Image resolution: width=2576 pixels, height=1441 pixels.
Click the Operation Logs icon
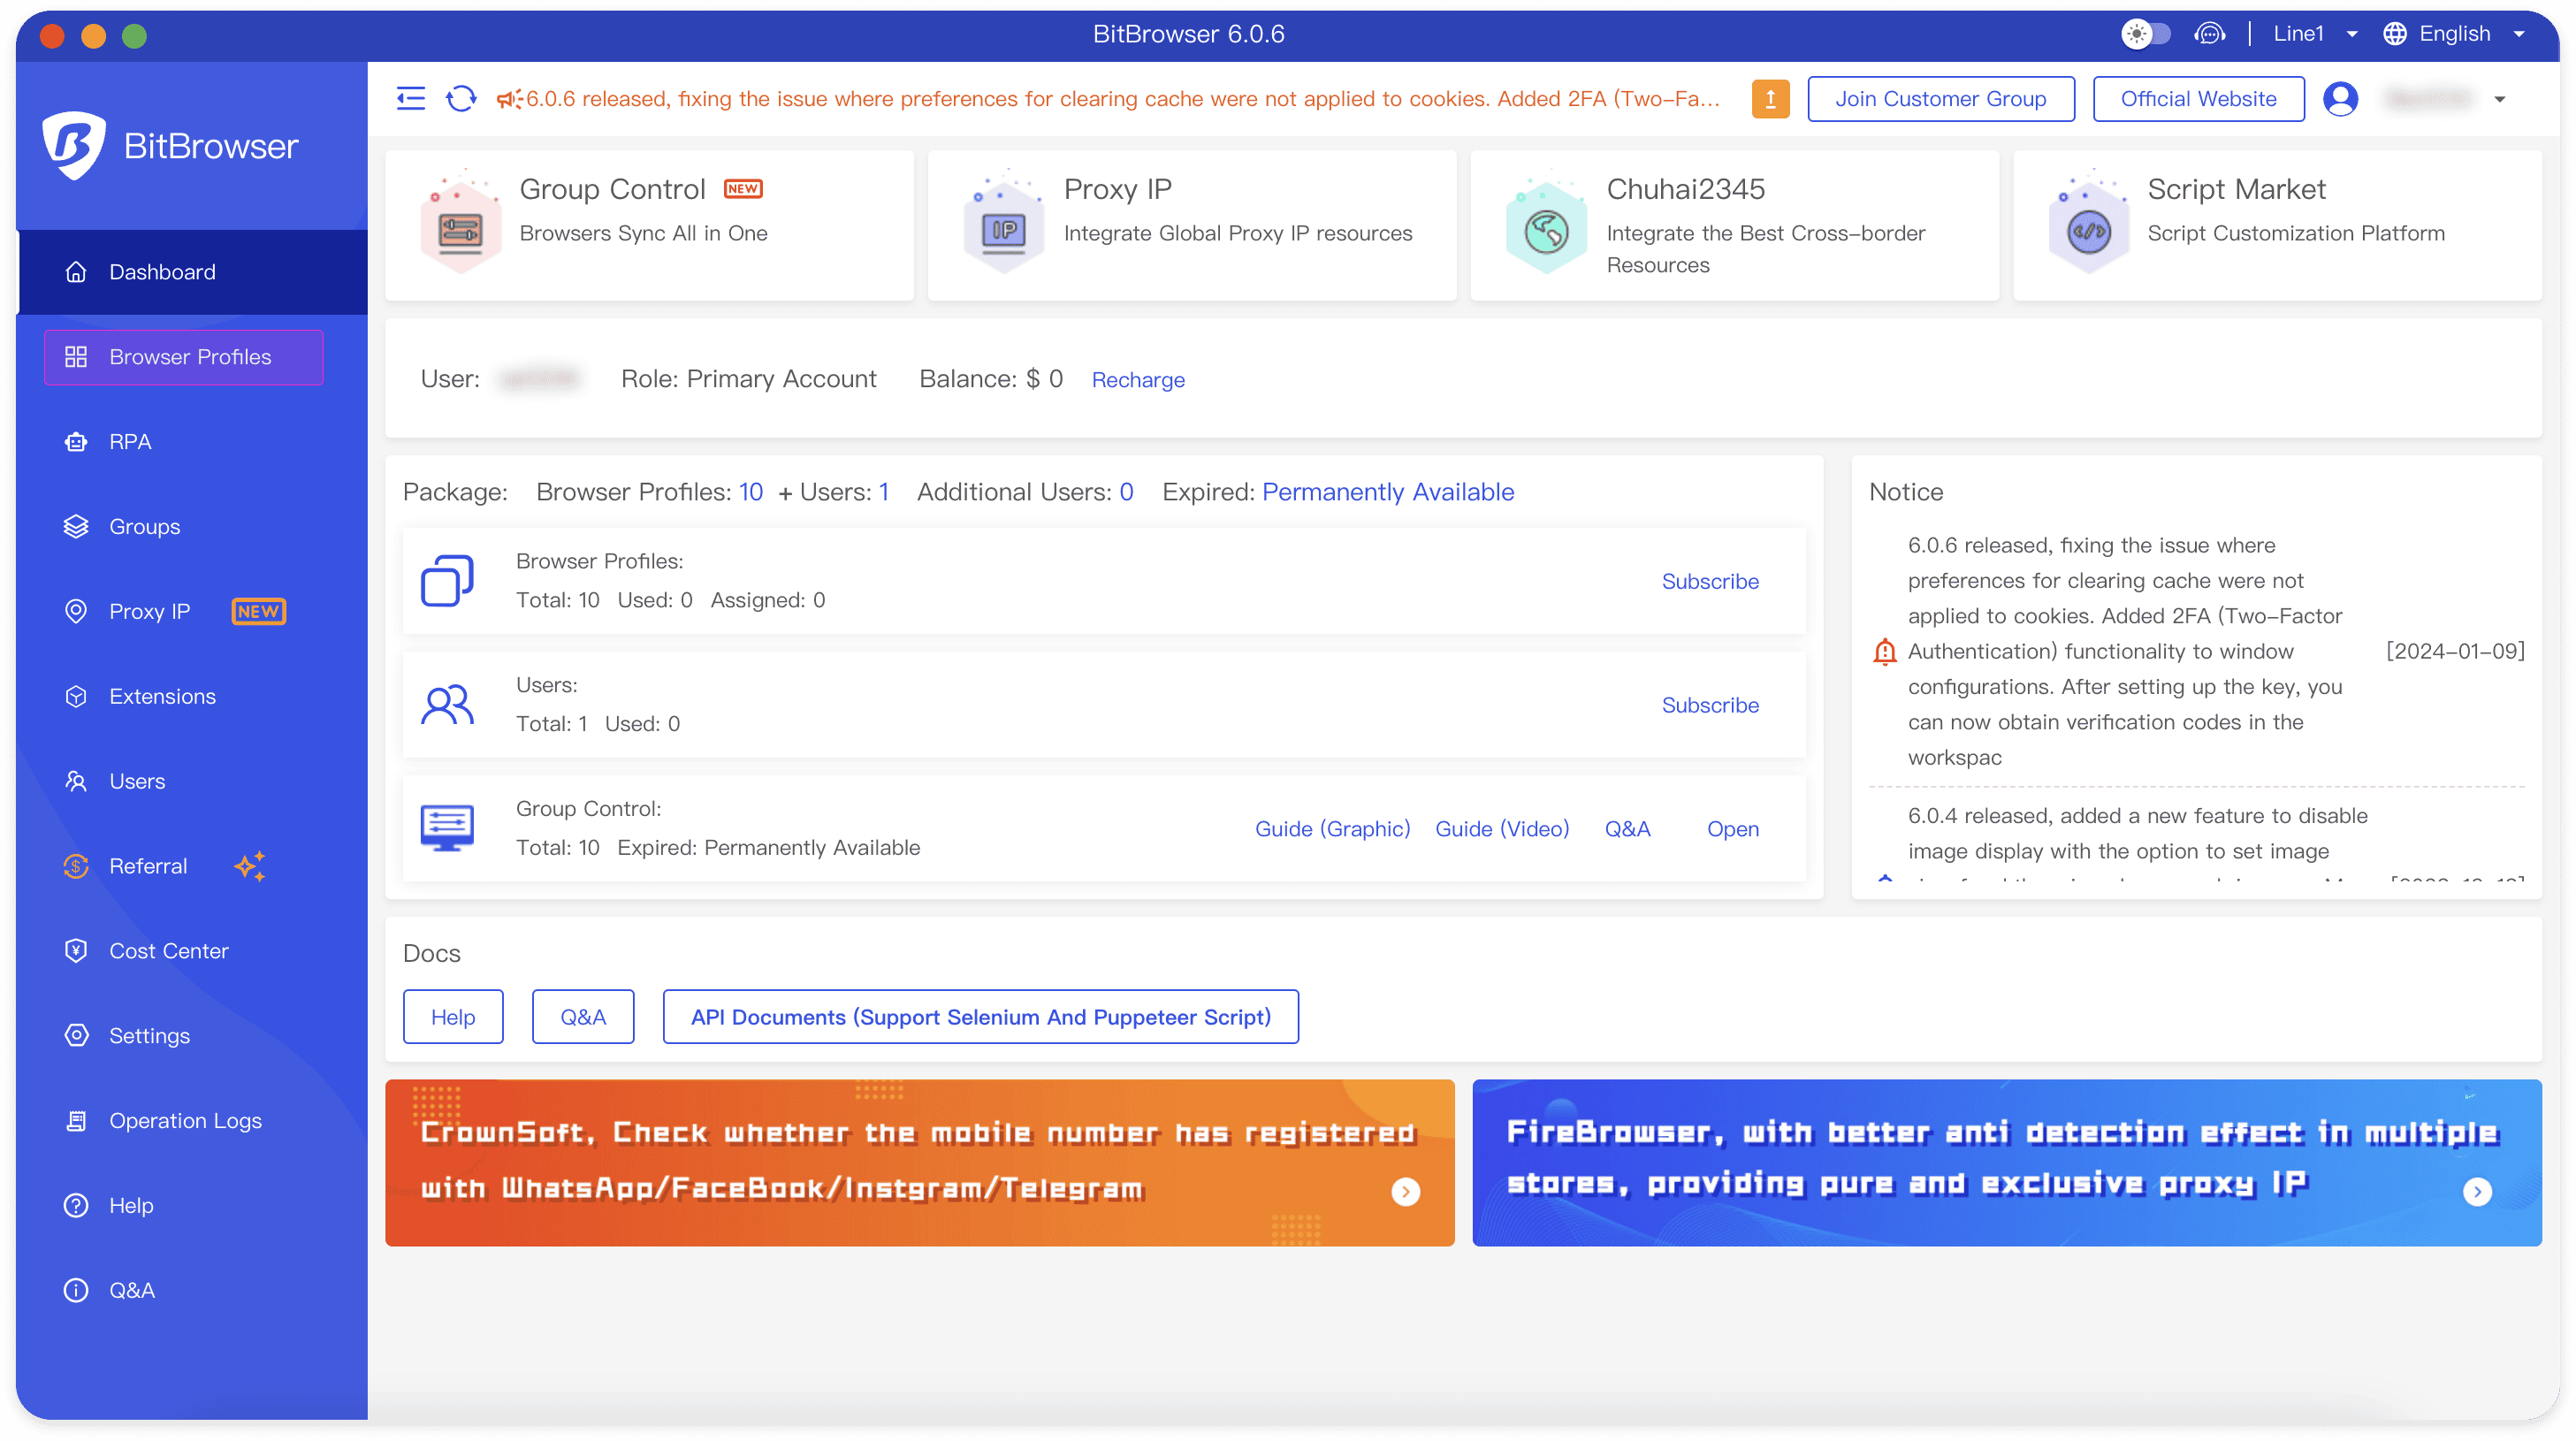pos(76,1120)
